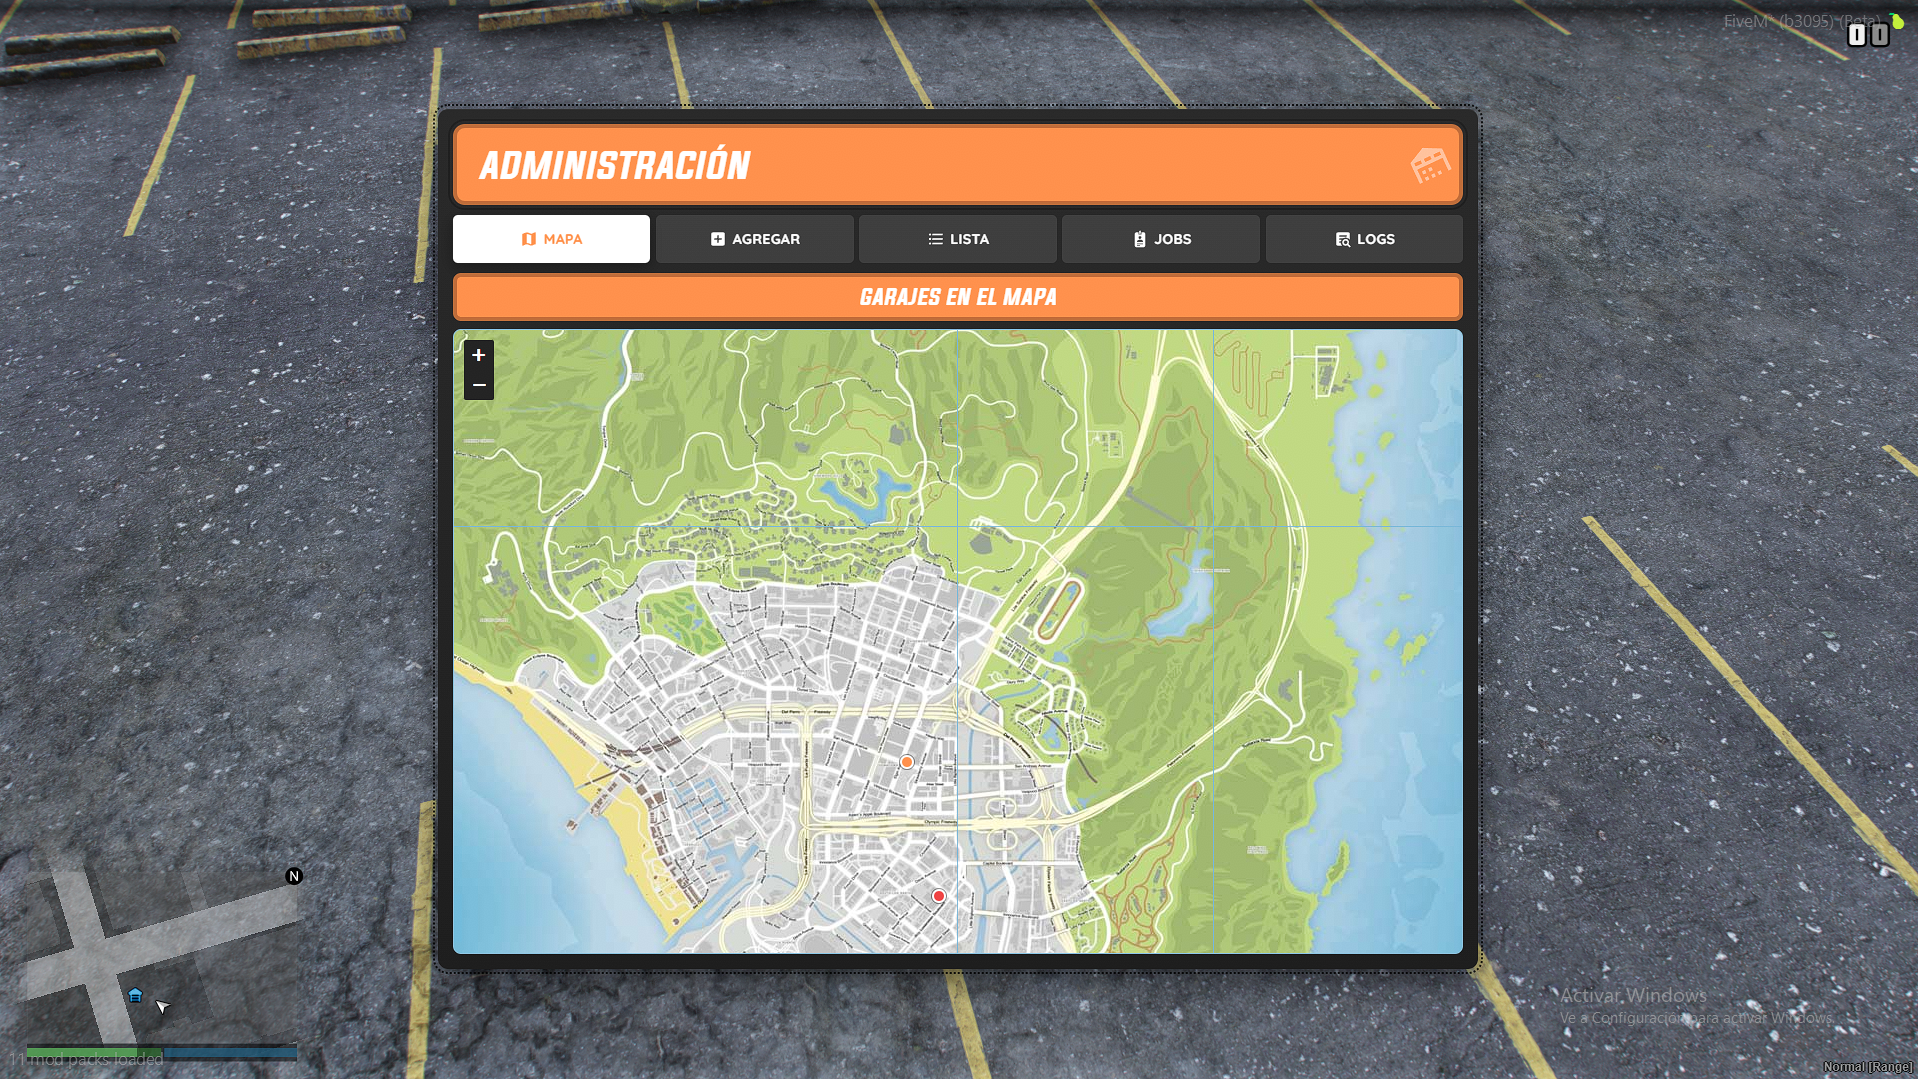This screenshot has height=1079, width=1918.
Task: Click the player arrow on the minimap
Action: [162, 1006]
